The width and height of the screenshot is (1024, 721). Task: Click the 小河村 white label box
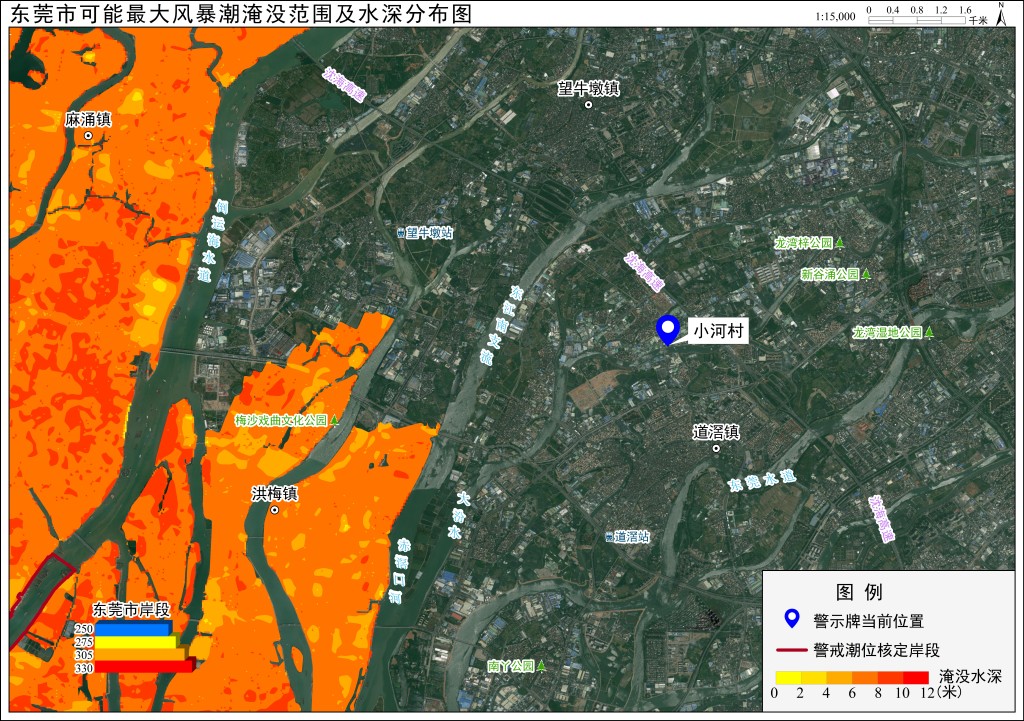click(718, 331)
